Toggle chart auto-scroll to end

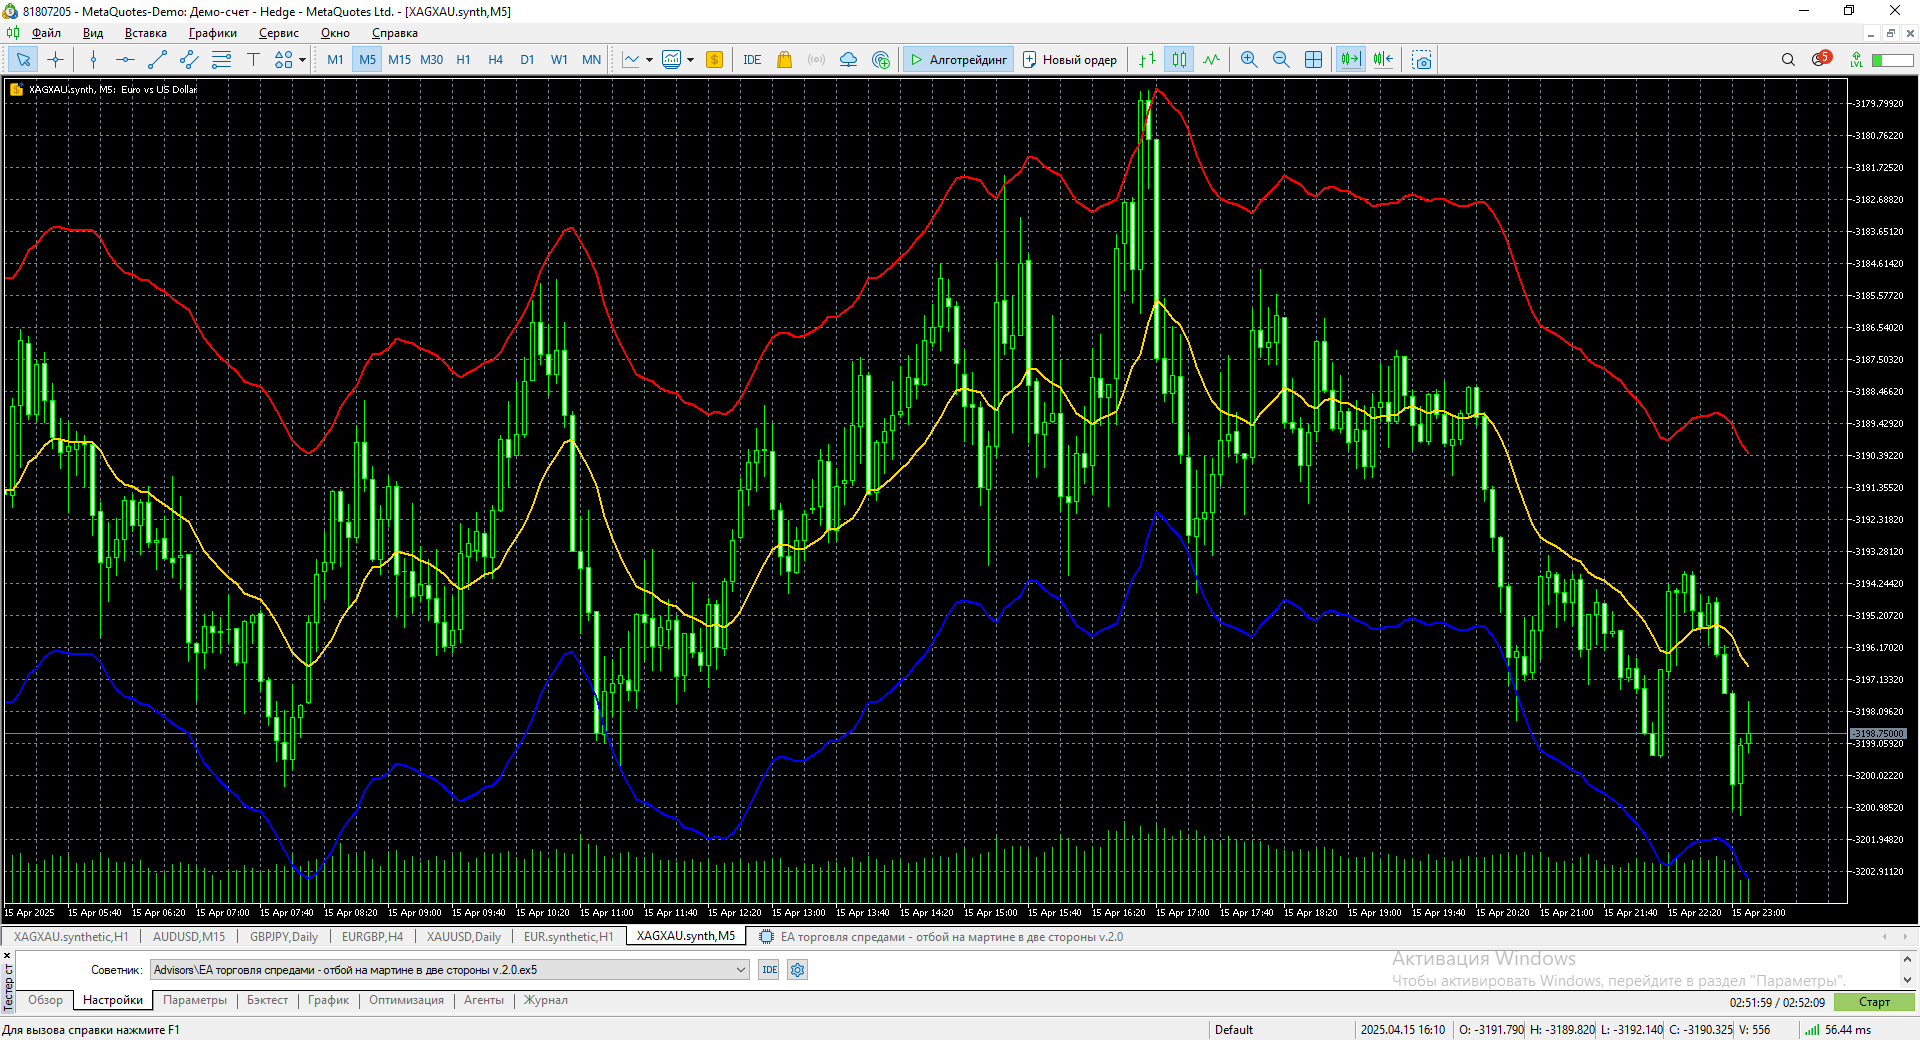[1350, 60]
